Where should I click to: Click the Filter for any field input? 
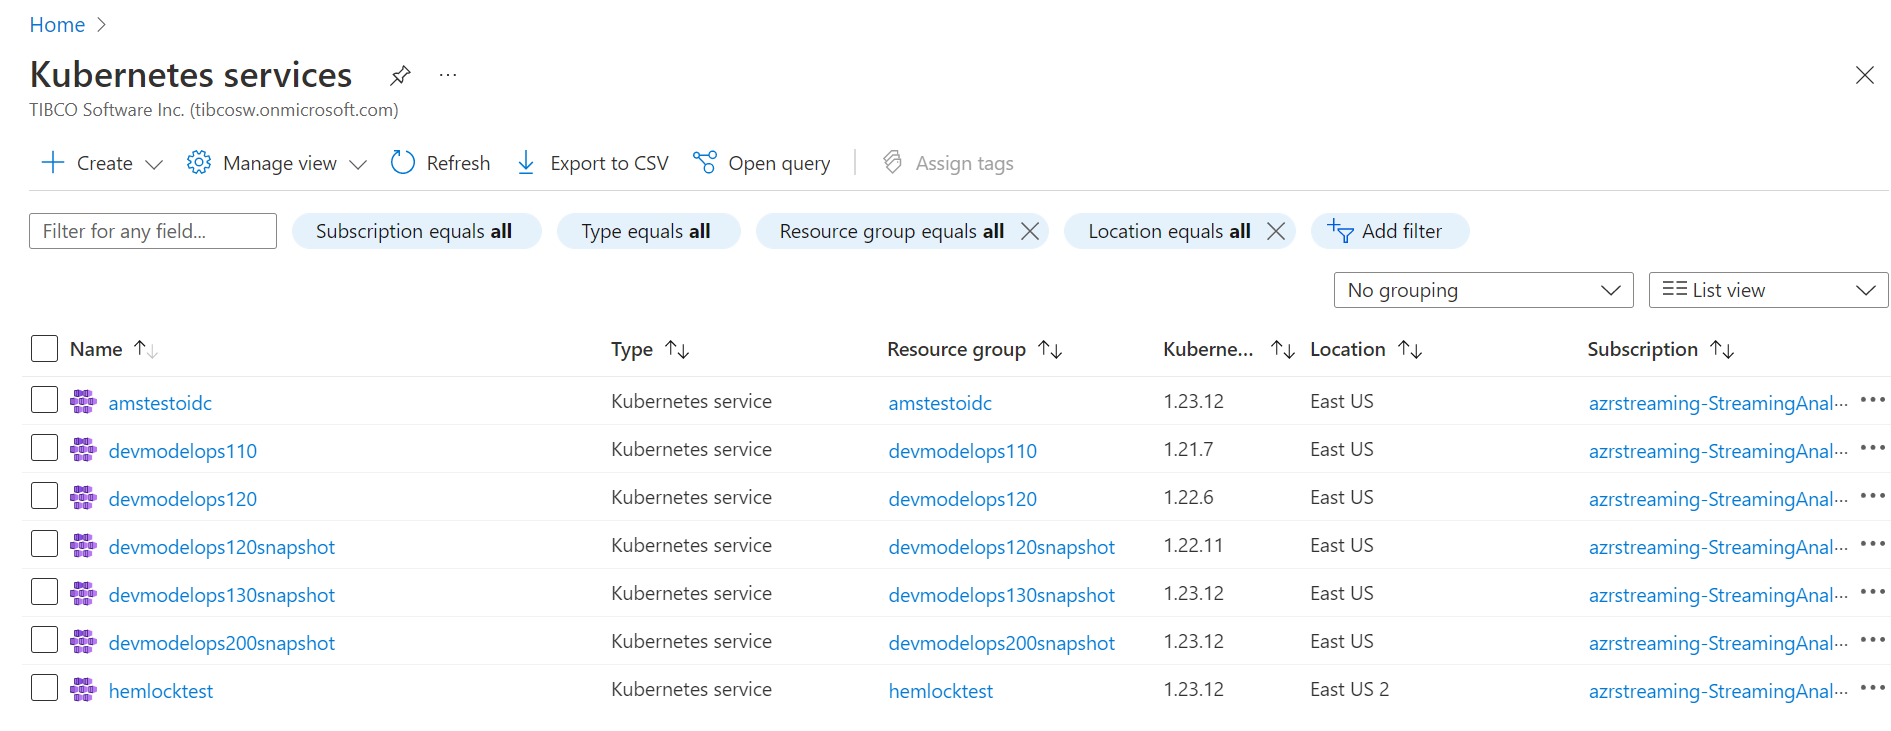click(153, 231)
